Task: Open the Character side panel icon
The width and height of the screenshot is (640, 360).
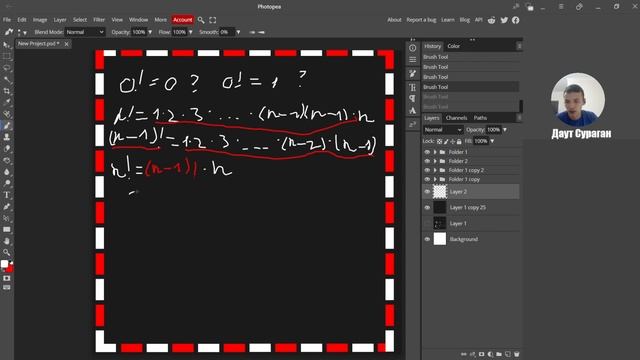Action: [413, 87]
